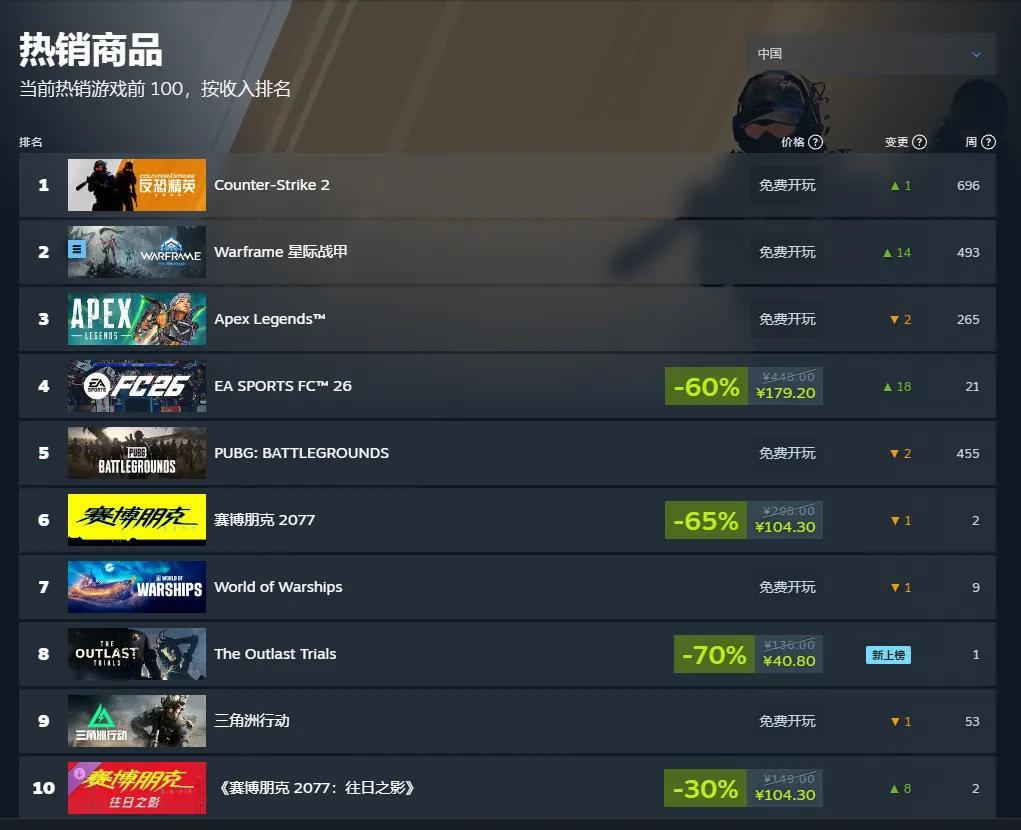1021x830 pixels.
Task: Click the weeks column help question-mark icon
Action: coord(988,142)
